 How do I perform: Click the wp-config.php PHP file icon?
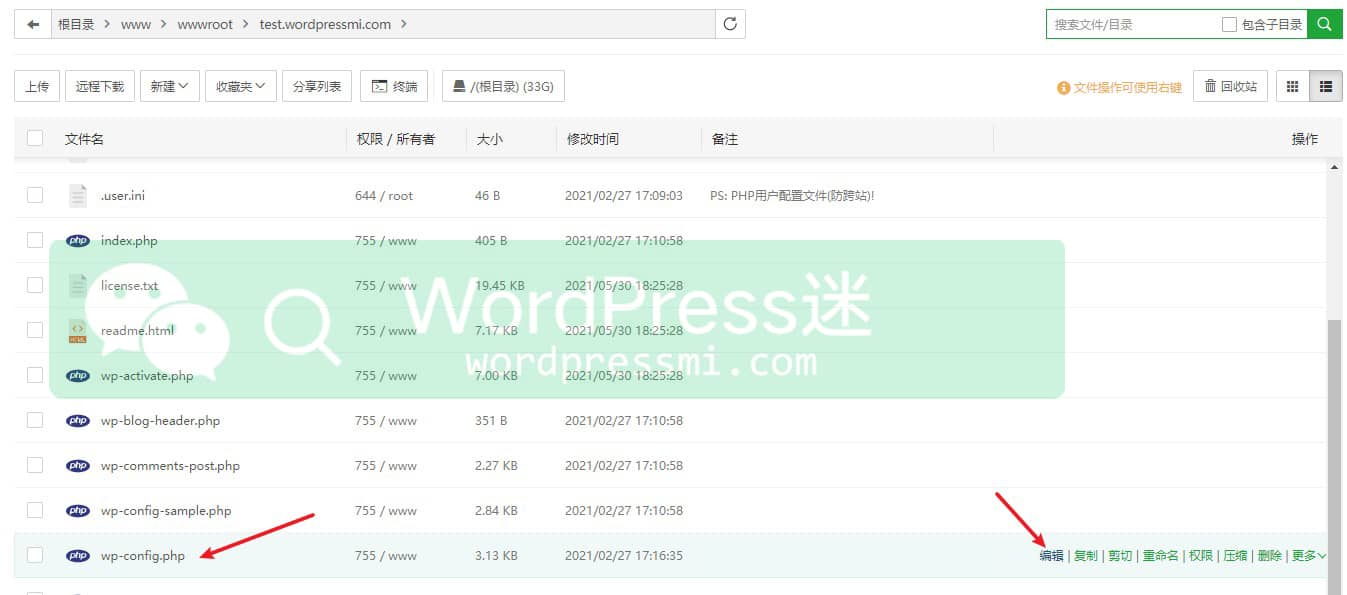point(78,556)
